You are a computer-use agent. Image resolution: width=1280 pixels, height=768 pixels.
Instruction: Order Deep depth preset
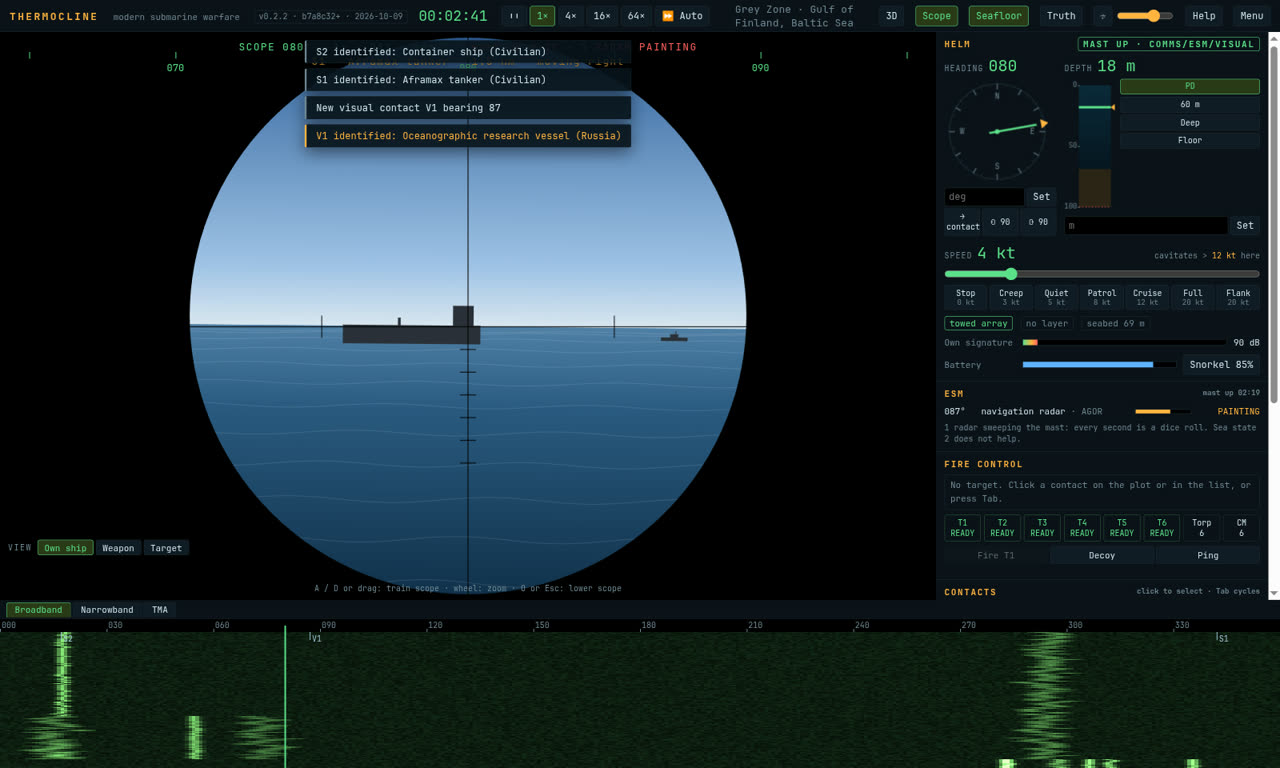[1190, 123]
